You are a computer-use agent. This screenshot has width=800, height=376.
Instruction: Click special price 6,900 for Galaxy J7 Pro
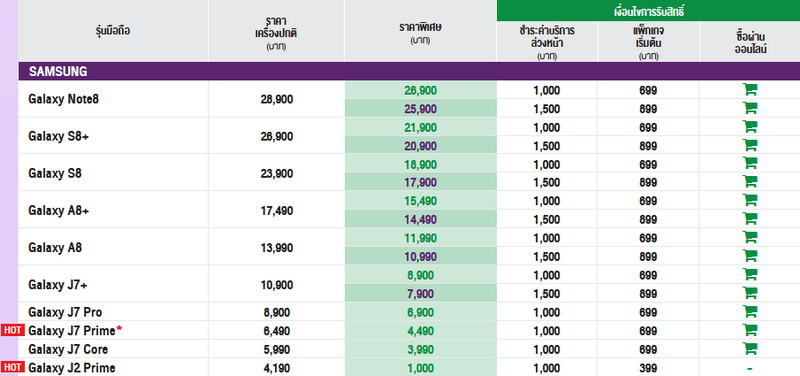pyautogui.click(x=420, y=312)
